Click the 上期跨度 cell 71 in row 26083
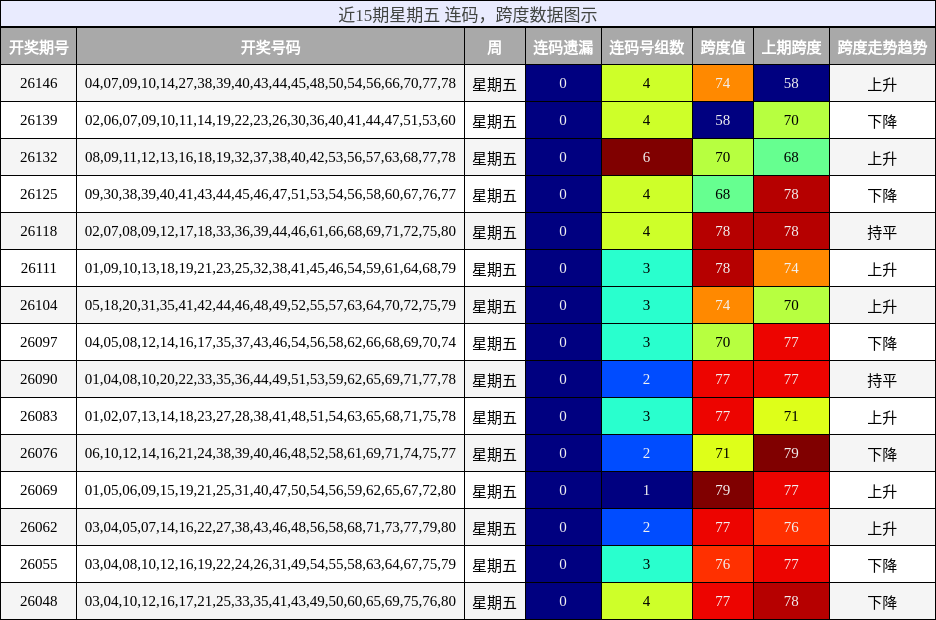The image size is (936, 620). click(x=791, y=416)
